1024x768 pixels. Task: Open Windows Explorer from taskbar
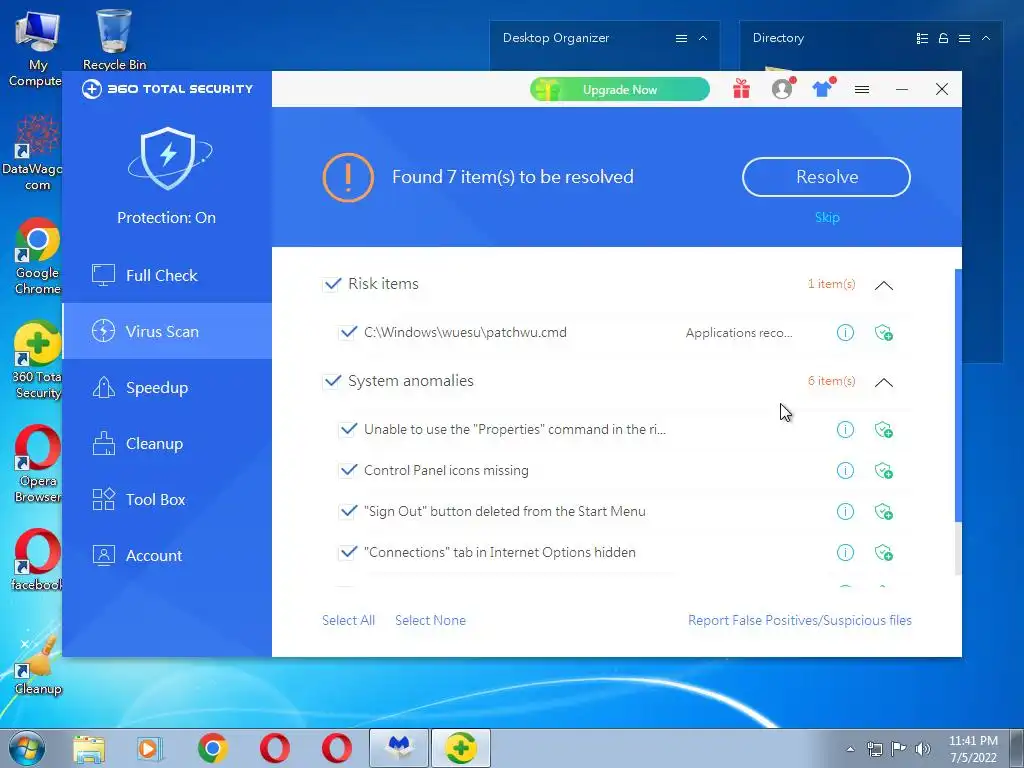(x=89, y=748)
